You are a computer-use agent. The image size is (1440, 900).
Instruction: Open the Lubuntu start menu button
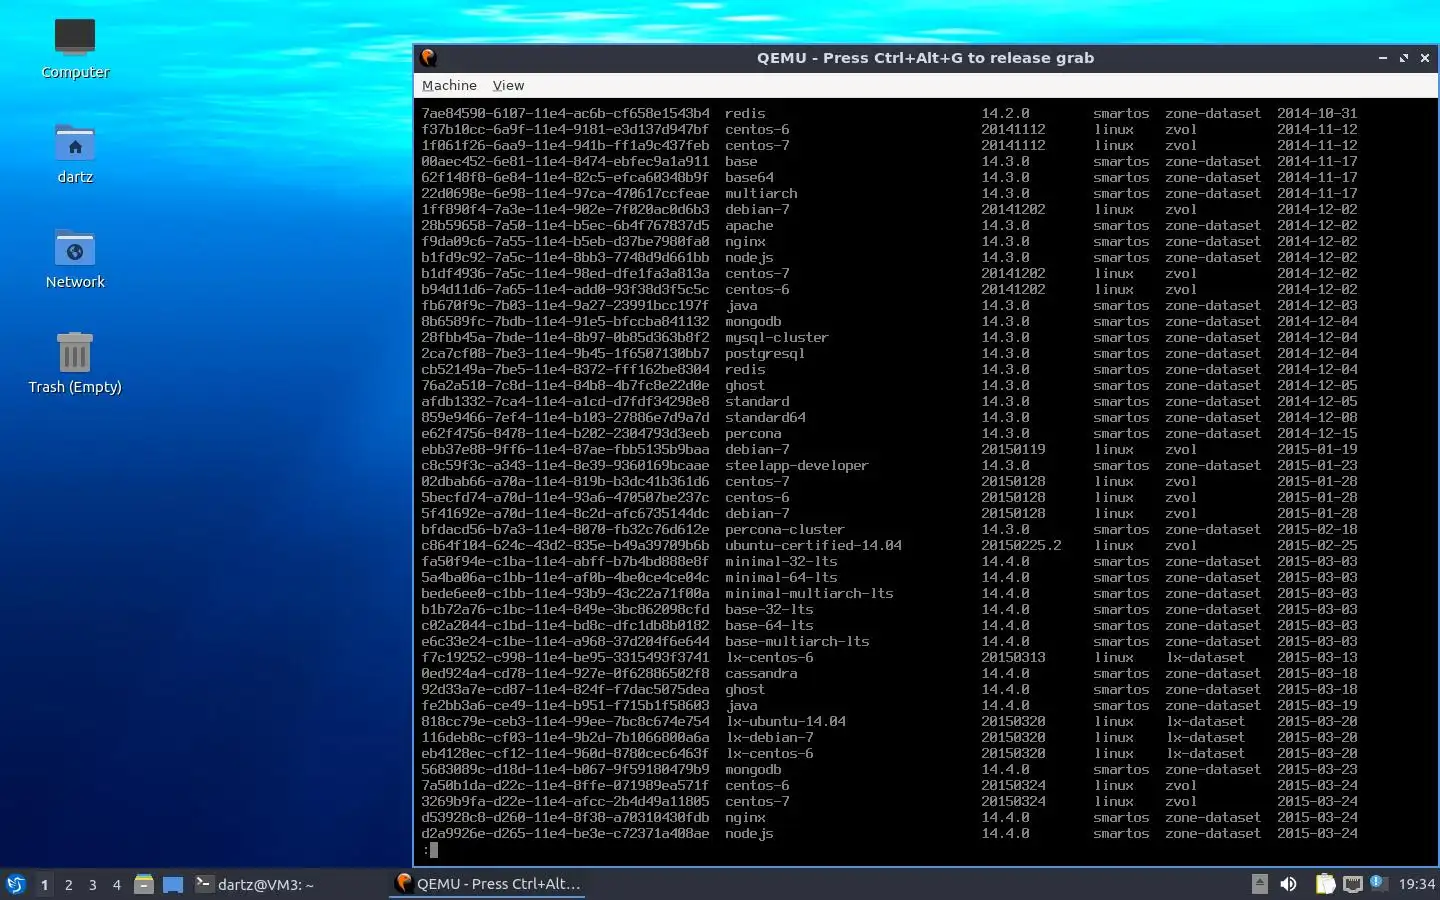coord(16,884)
